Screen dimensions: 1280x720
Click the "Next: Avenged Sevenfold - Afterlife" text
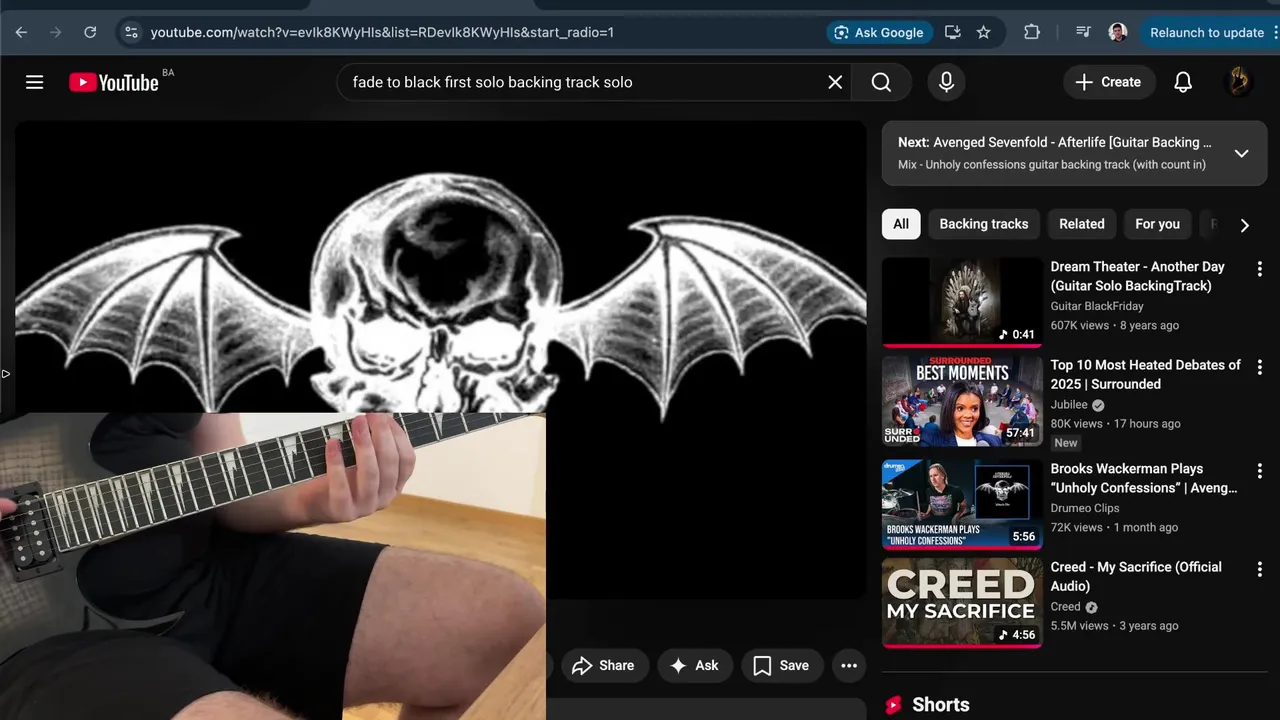1054,142
